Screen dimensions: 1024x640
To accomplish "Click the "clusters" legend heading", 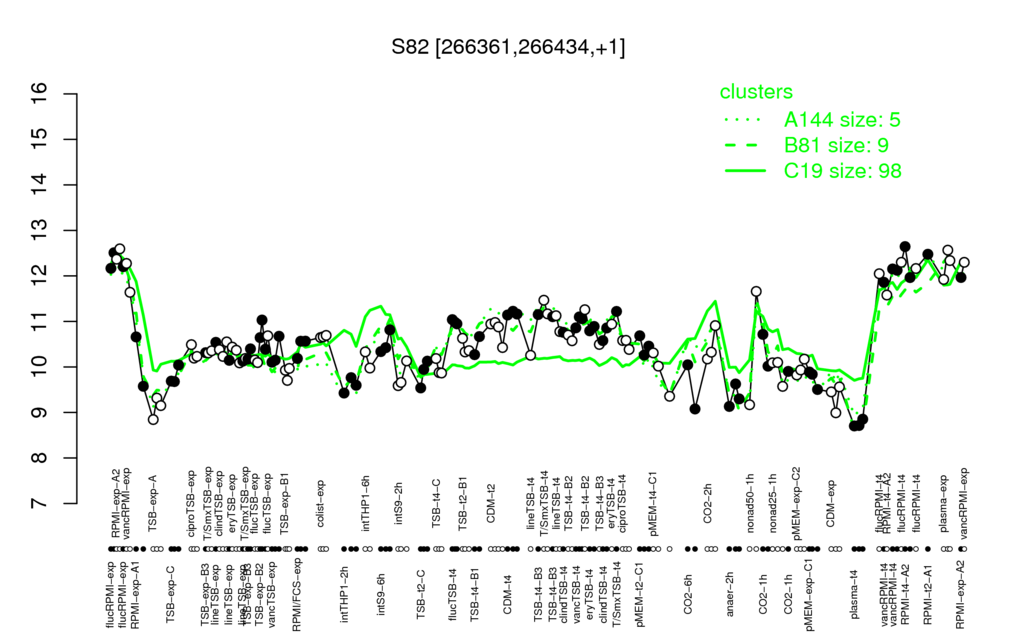I will point(756,92).
